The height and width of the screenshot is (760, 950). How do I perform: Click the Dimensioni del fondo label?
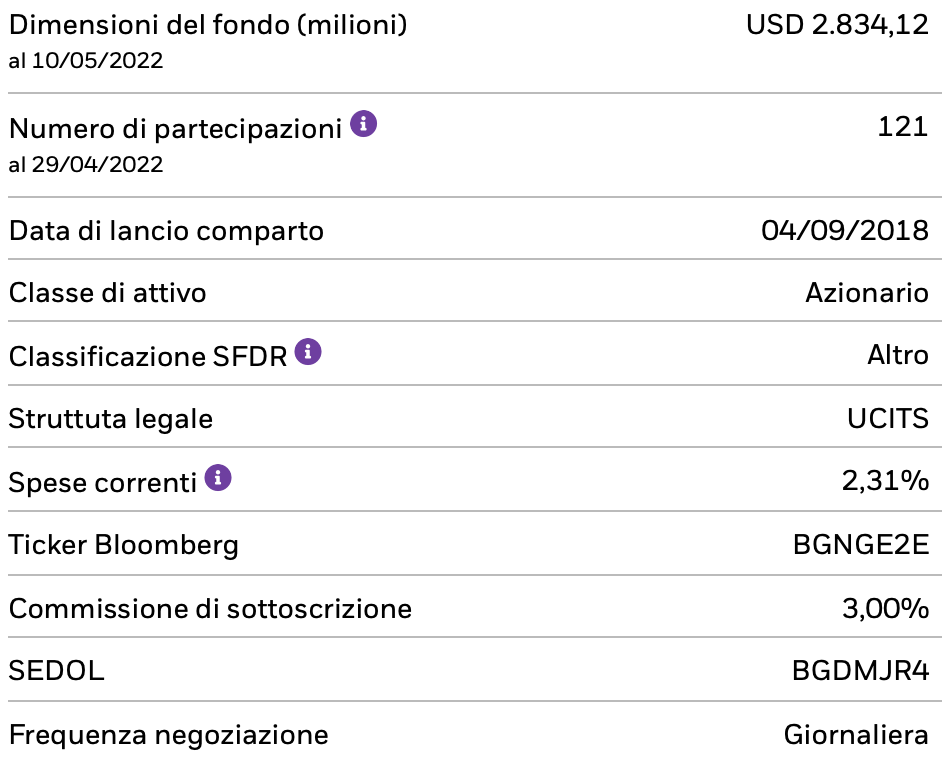click(208, 25)
